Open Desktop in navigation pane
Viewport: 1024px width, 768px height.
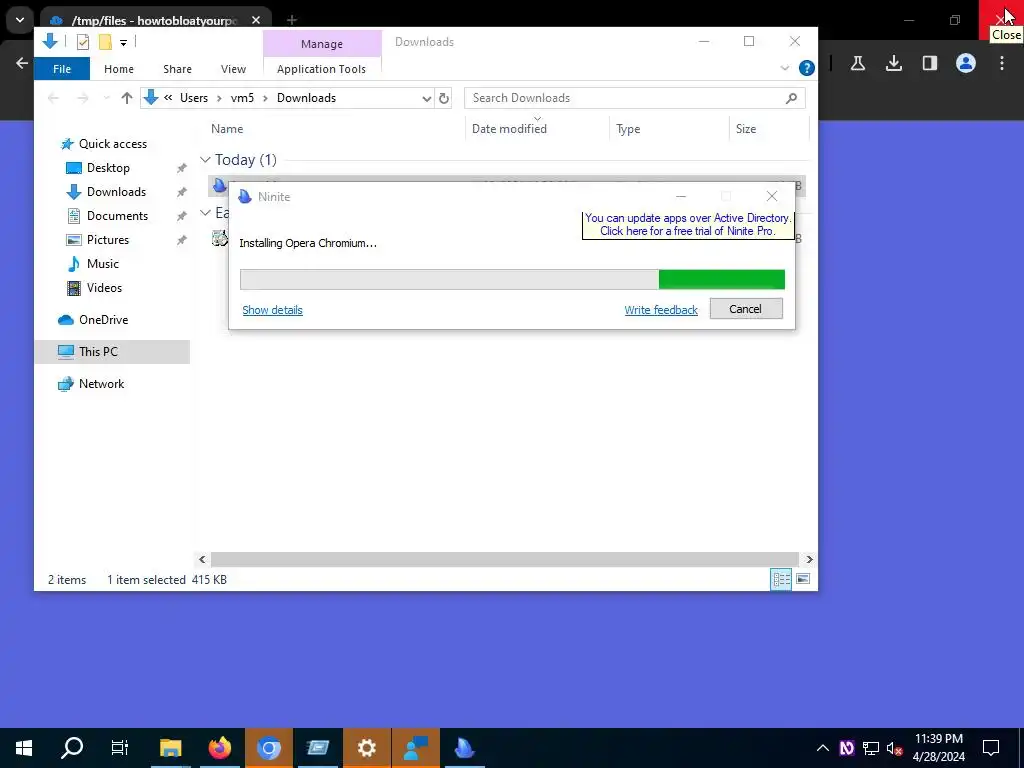(x=108, y=168)
